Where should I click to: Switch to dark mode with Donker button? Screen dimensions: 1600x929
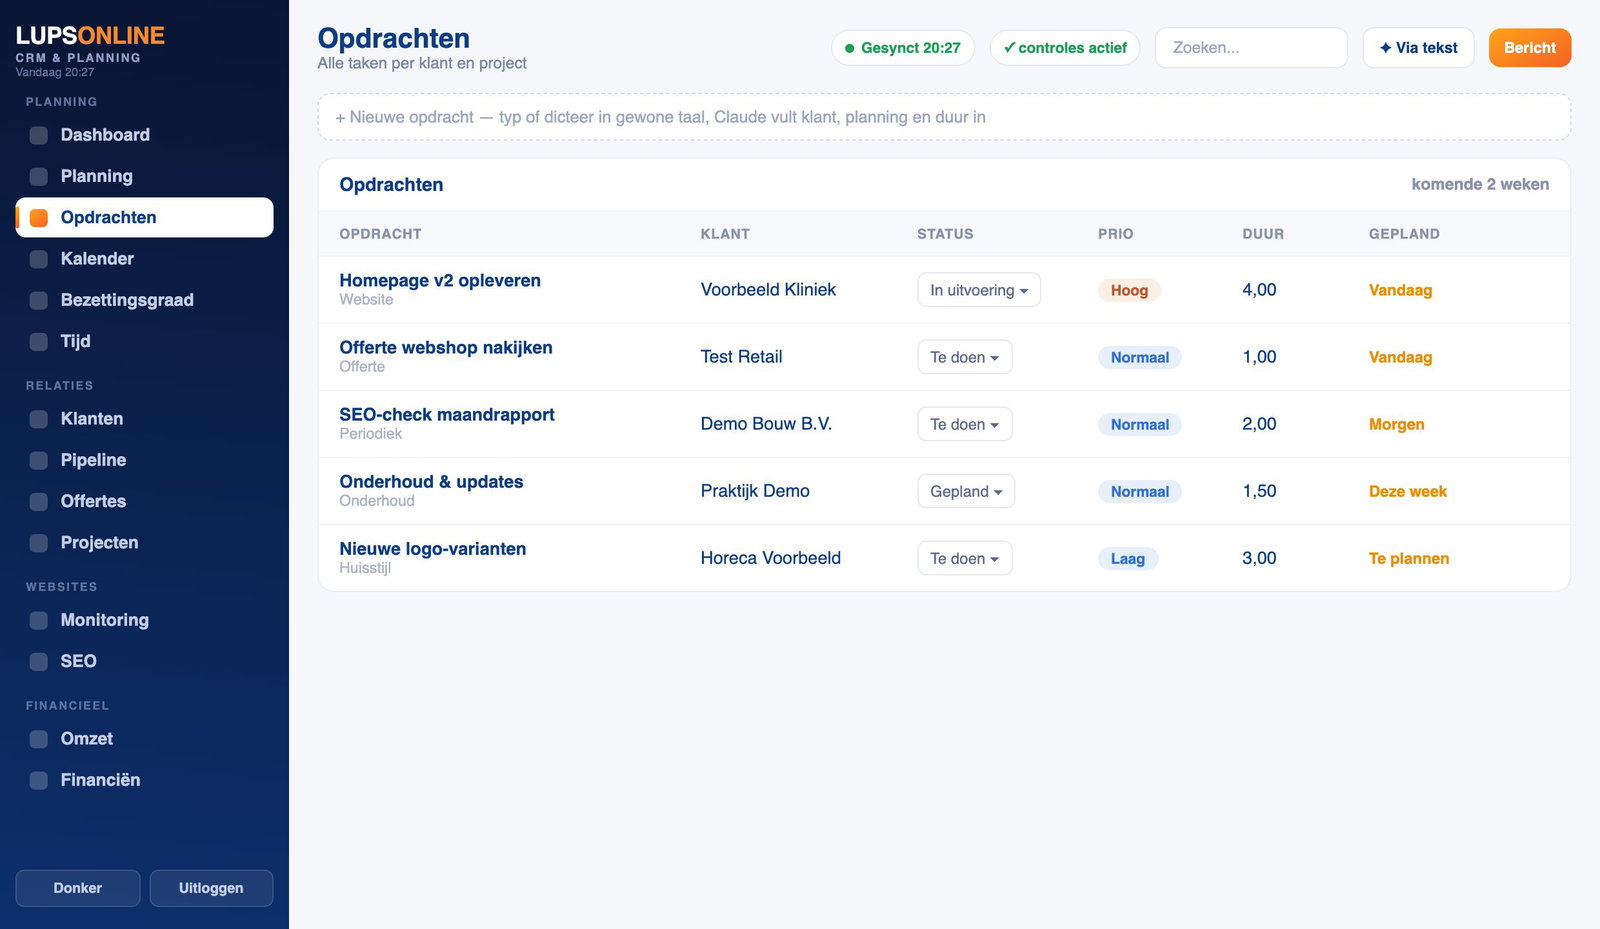(78, 888)
